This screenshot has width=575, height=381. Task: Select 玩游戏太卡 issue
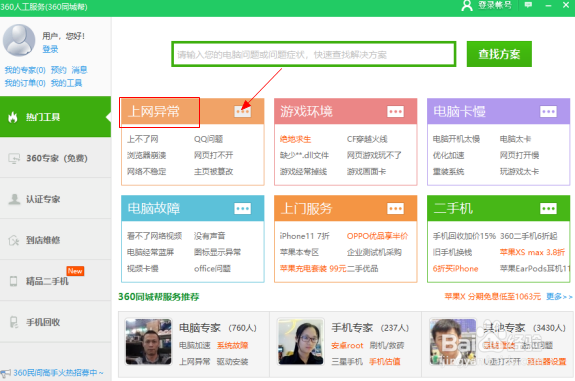(x=519, y=172)
